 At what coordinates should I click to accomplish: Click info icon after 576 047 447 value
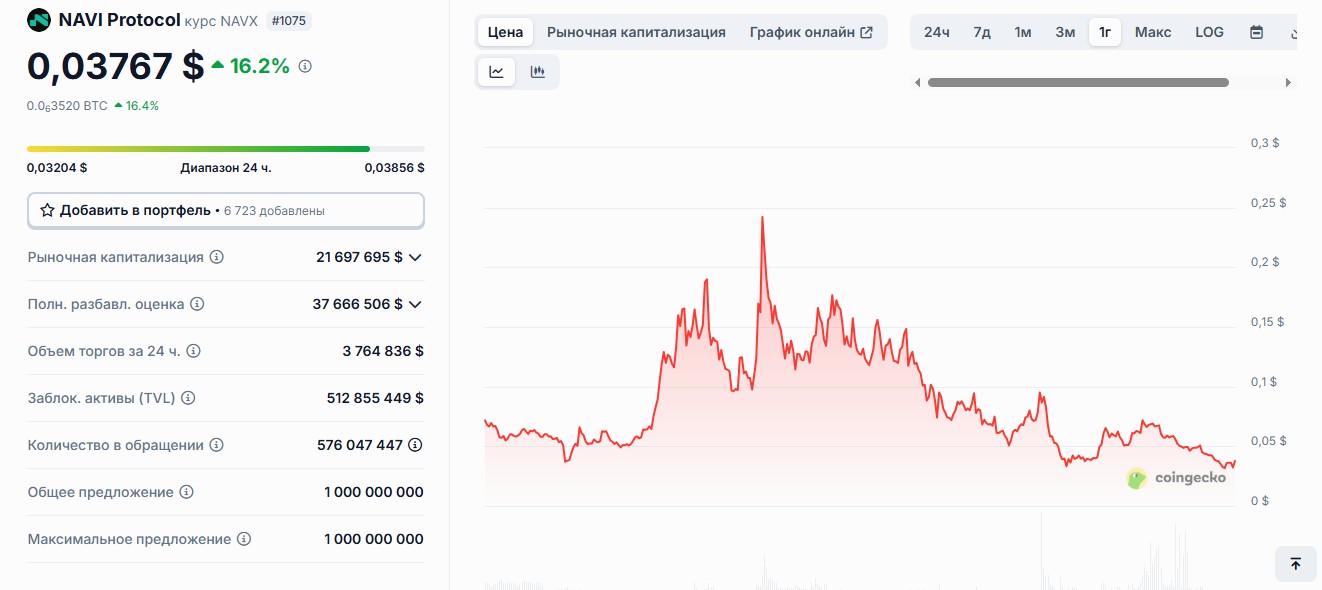point(415,445)
